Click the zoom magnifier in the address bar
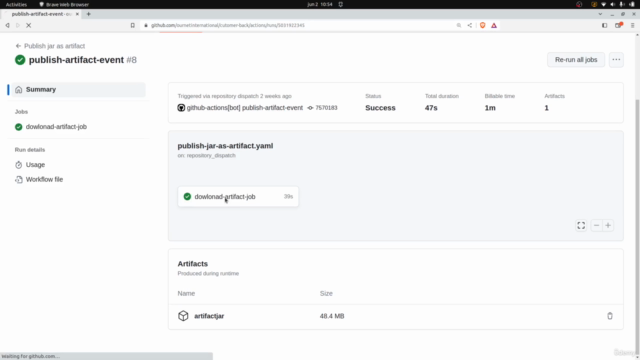The height and width of the screenshot is (360, 640). pos(459,25)
